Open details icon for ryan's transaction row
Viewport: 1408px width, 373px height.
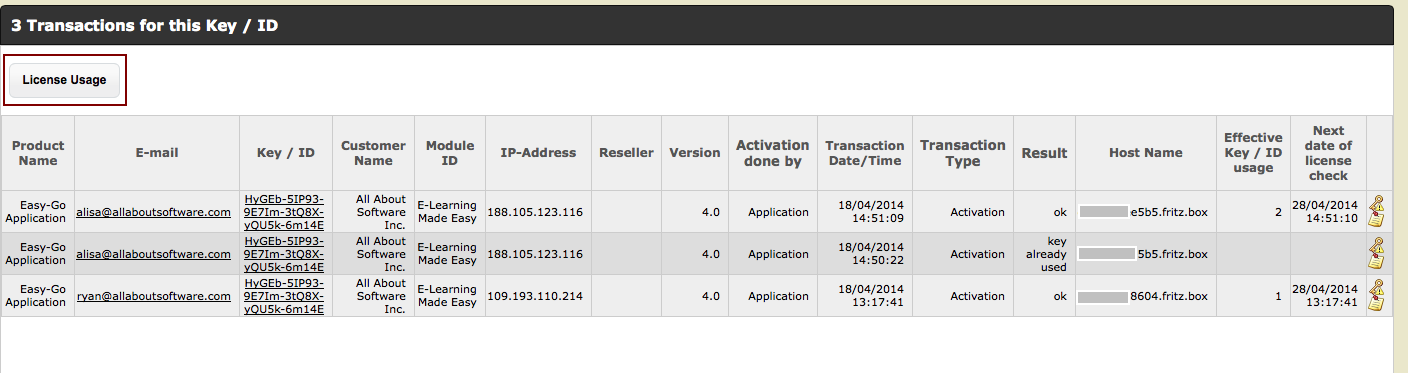(x=1378, y=296)
